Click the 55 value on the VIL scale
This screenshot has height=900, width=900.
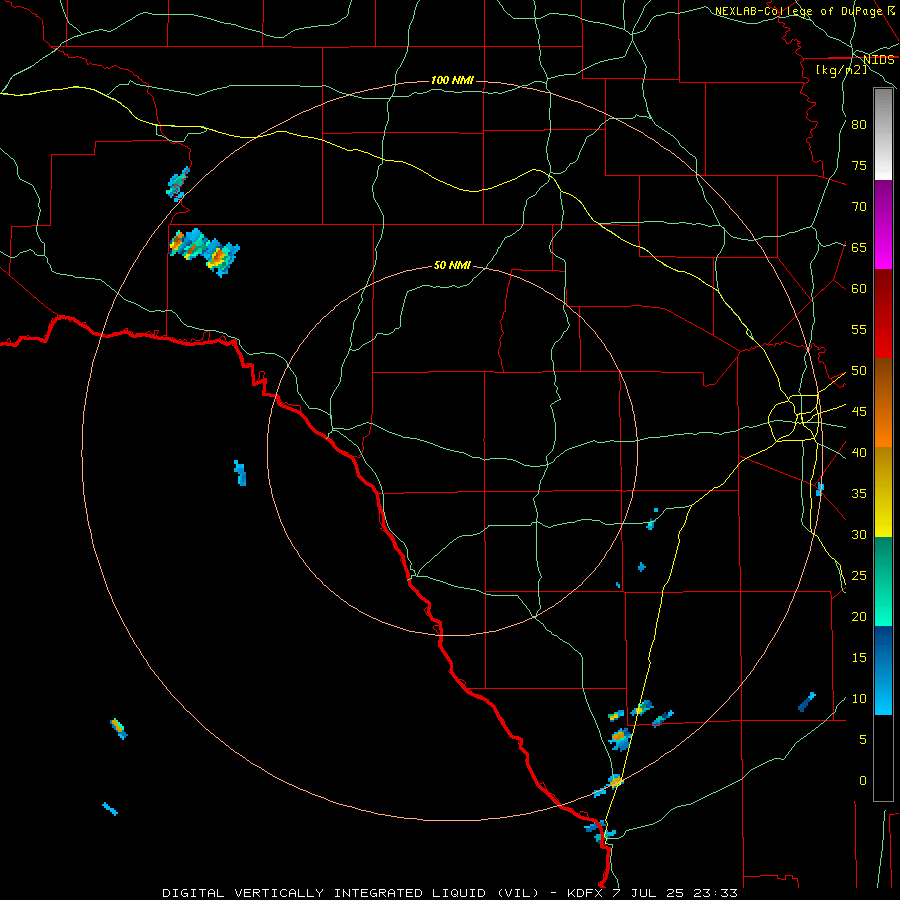point(859,329)
